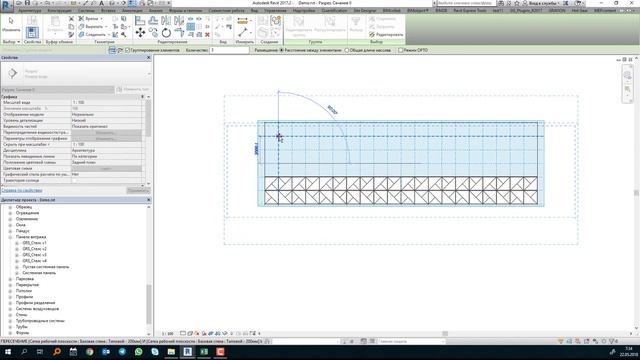Click the Rotate tool icon
Screen dimensions: 640x360
(166, 32)
